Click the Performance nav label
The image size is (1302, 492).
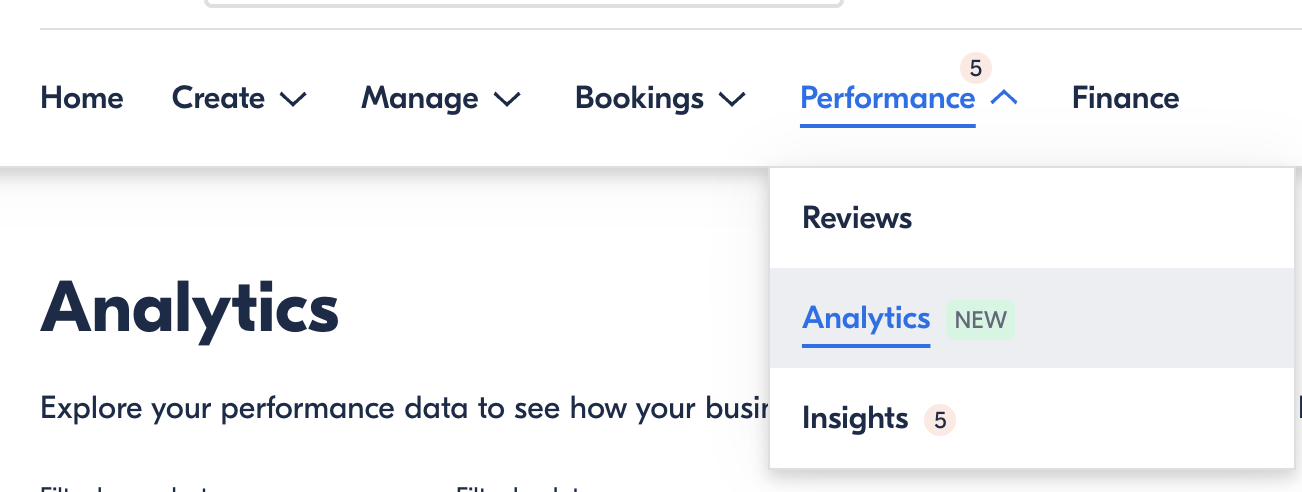click(x=888, y=98)
